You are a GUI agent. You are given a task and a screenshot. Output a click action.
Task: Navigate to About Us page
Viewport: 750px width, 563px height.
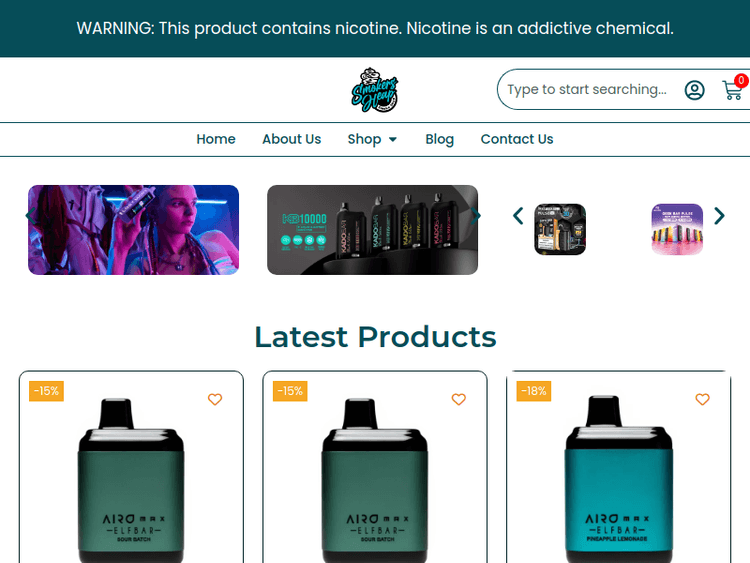(x=292, y=139)
